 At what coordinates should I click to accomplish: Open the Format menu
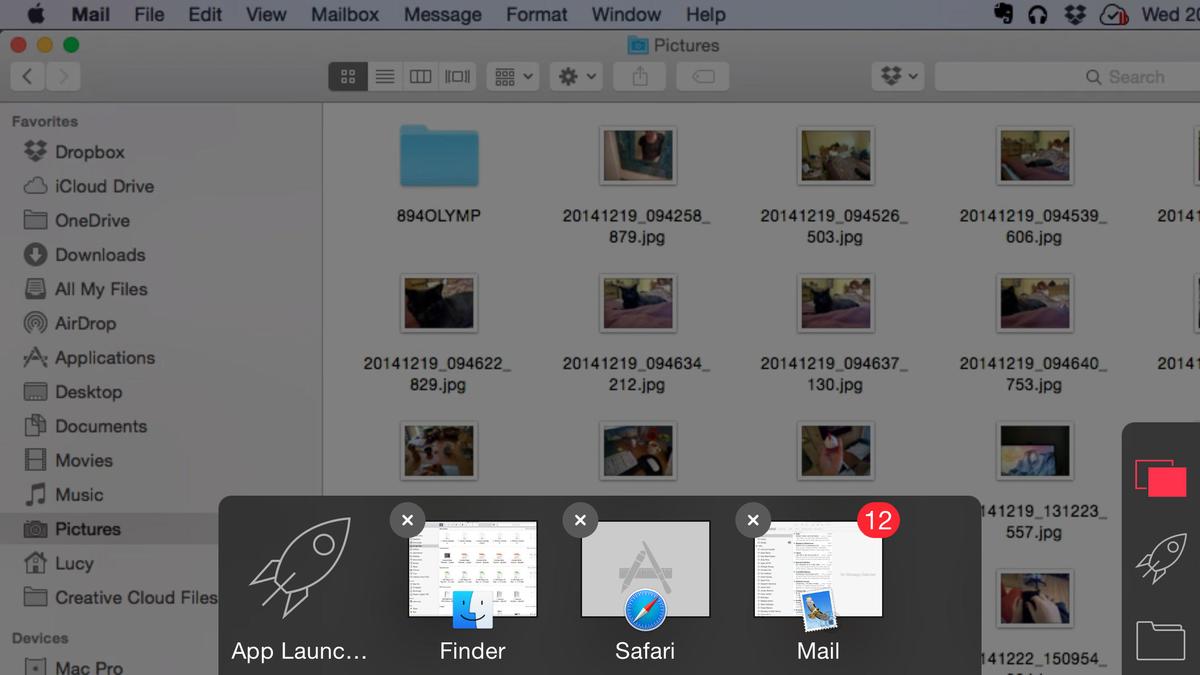point(537,14)
